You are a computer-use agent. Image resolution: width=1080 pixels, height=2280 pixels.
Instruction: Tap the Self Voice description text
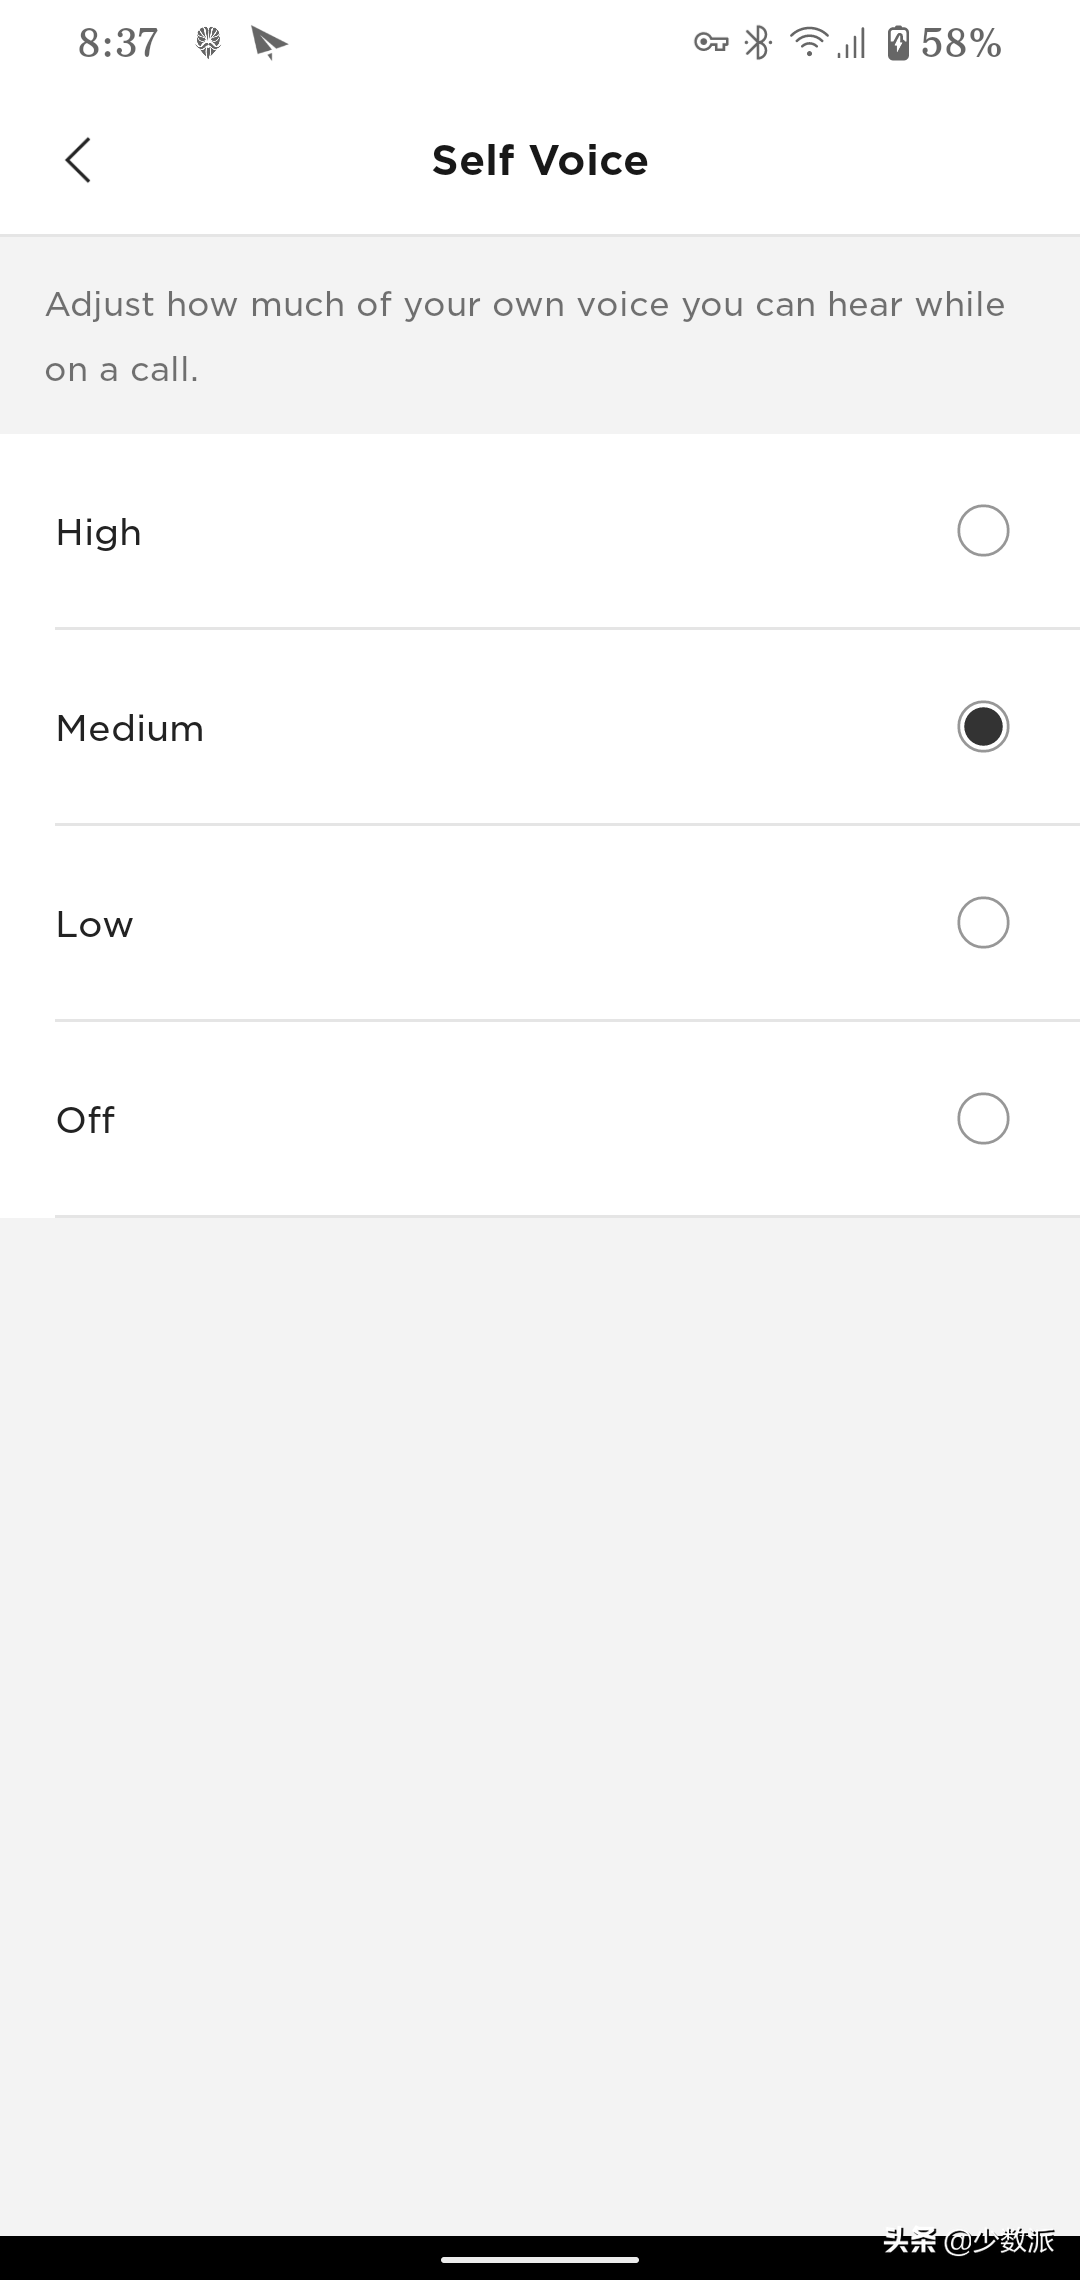525,336
